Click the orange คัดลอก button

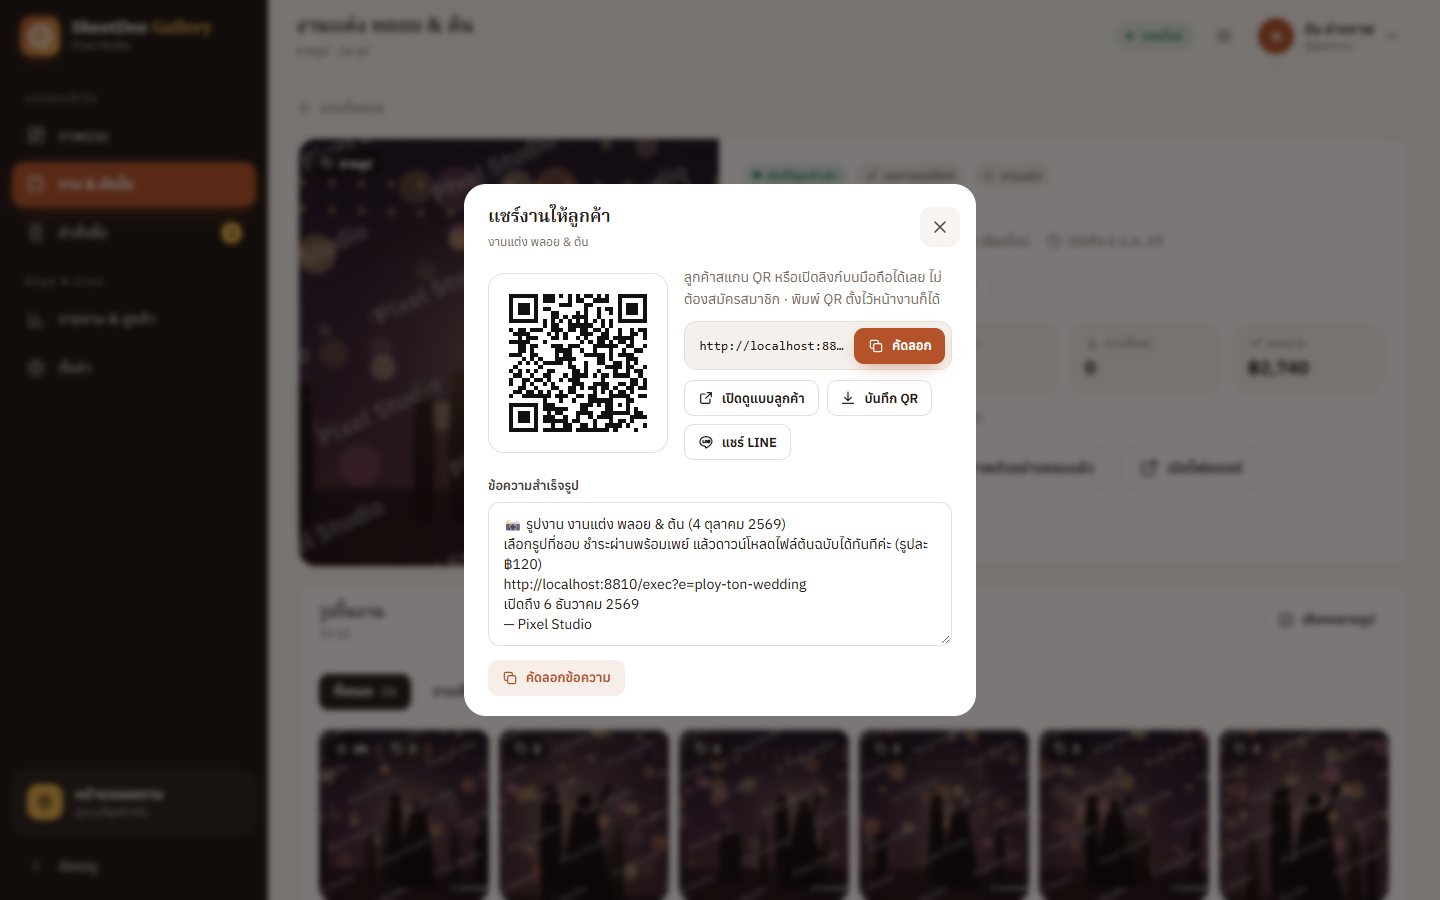899,346
